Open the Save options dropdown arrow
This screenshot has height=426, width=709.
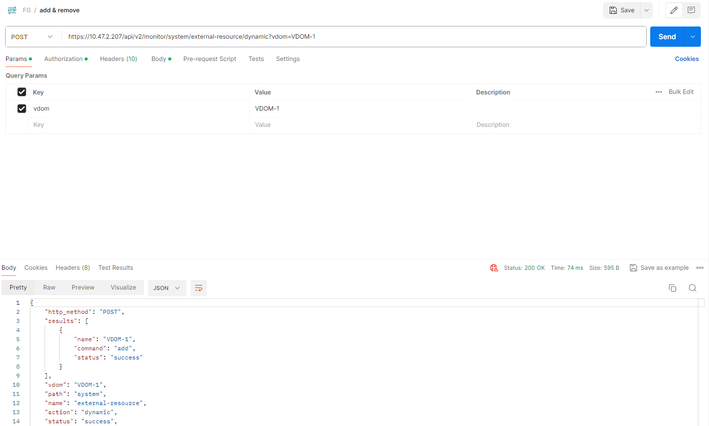click(x=647, y=10)
